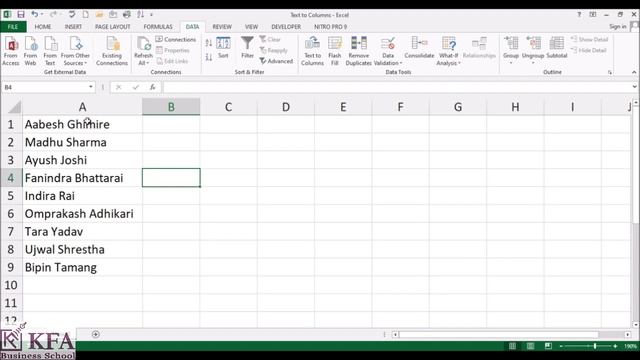Open the Name Box dropdown arrow
640x360 pixels.
[91, 87]
